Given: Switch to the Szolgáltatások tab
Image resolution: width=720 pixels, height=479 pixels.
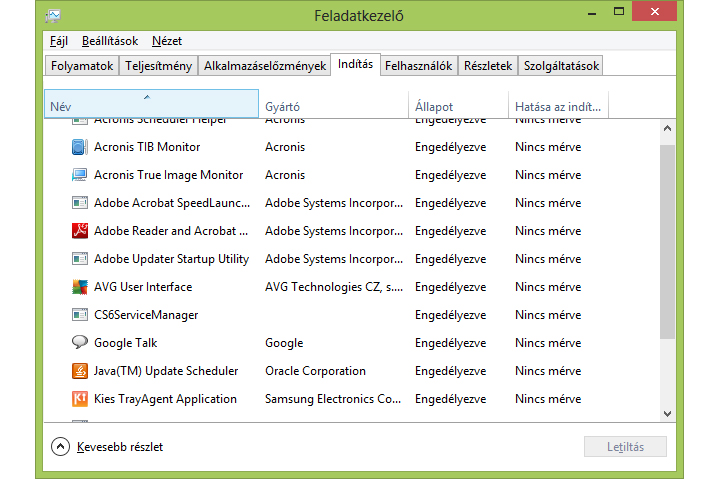Looking at the screenshot, I should 560,66.
